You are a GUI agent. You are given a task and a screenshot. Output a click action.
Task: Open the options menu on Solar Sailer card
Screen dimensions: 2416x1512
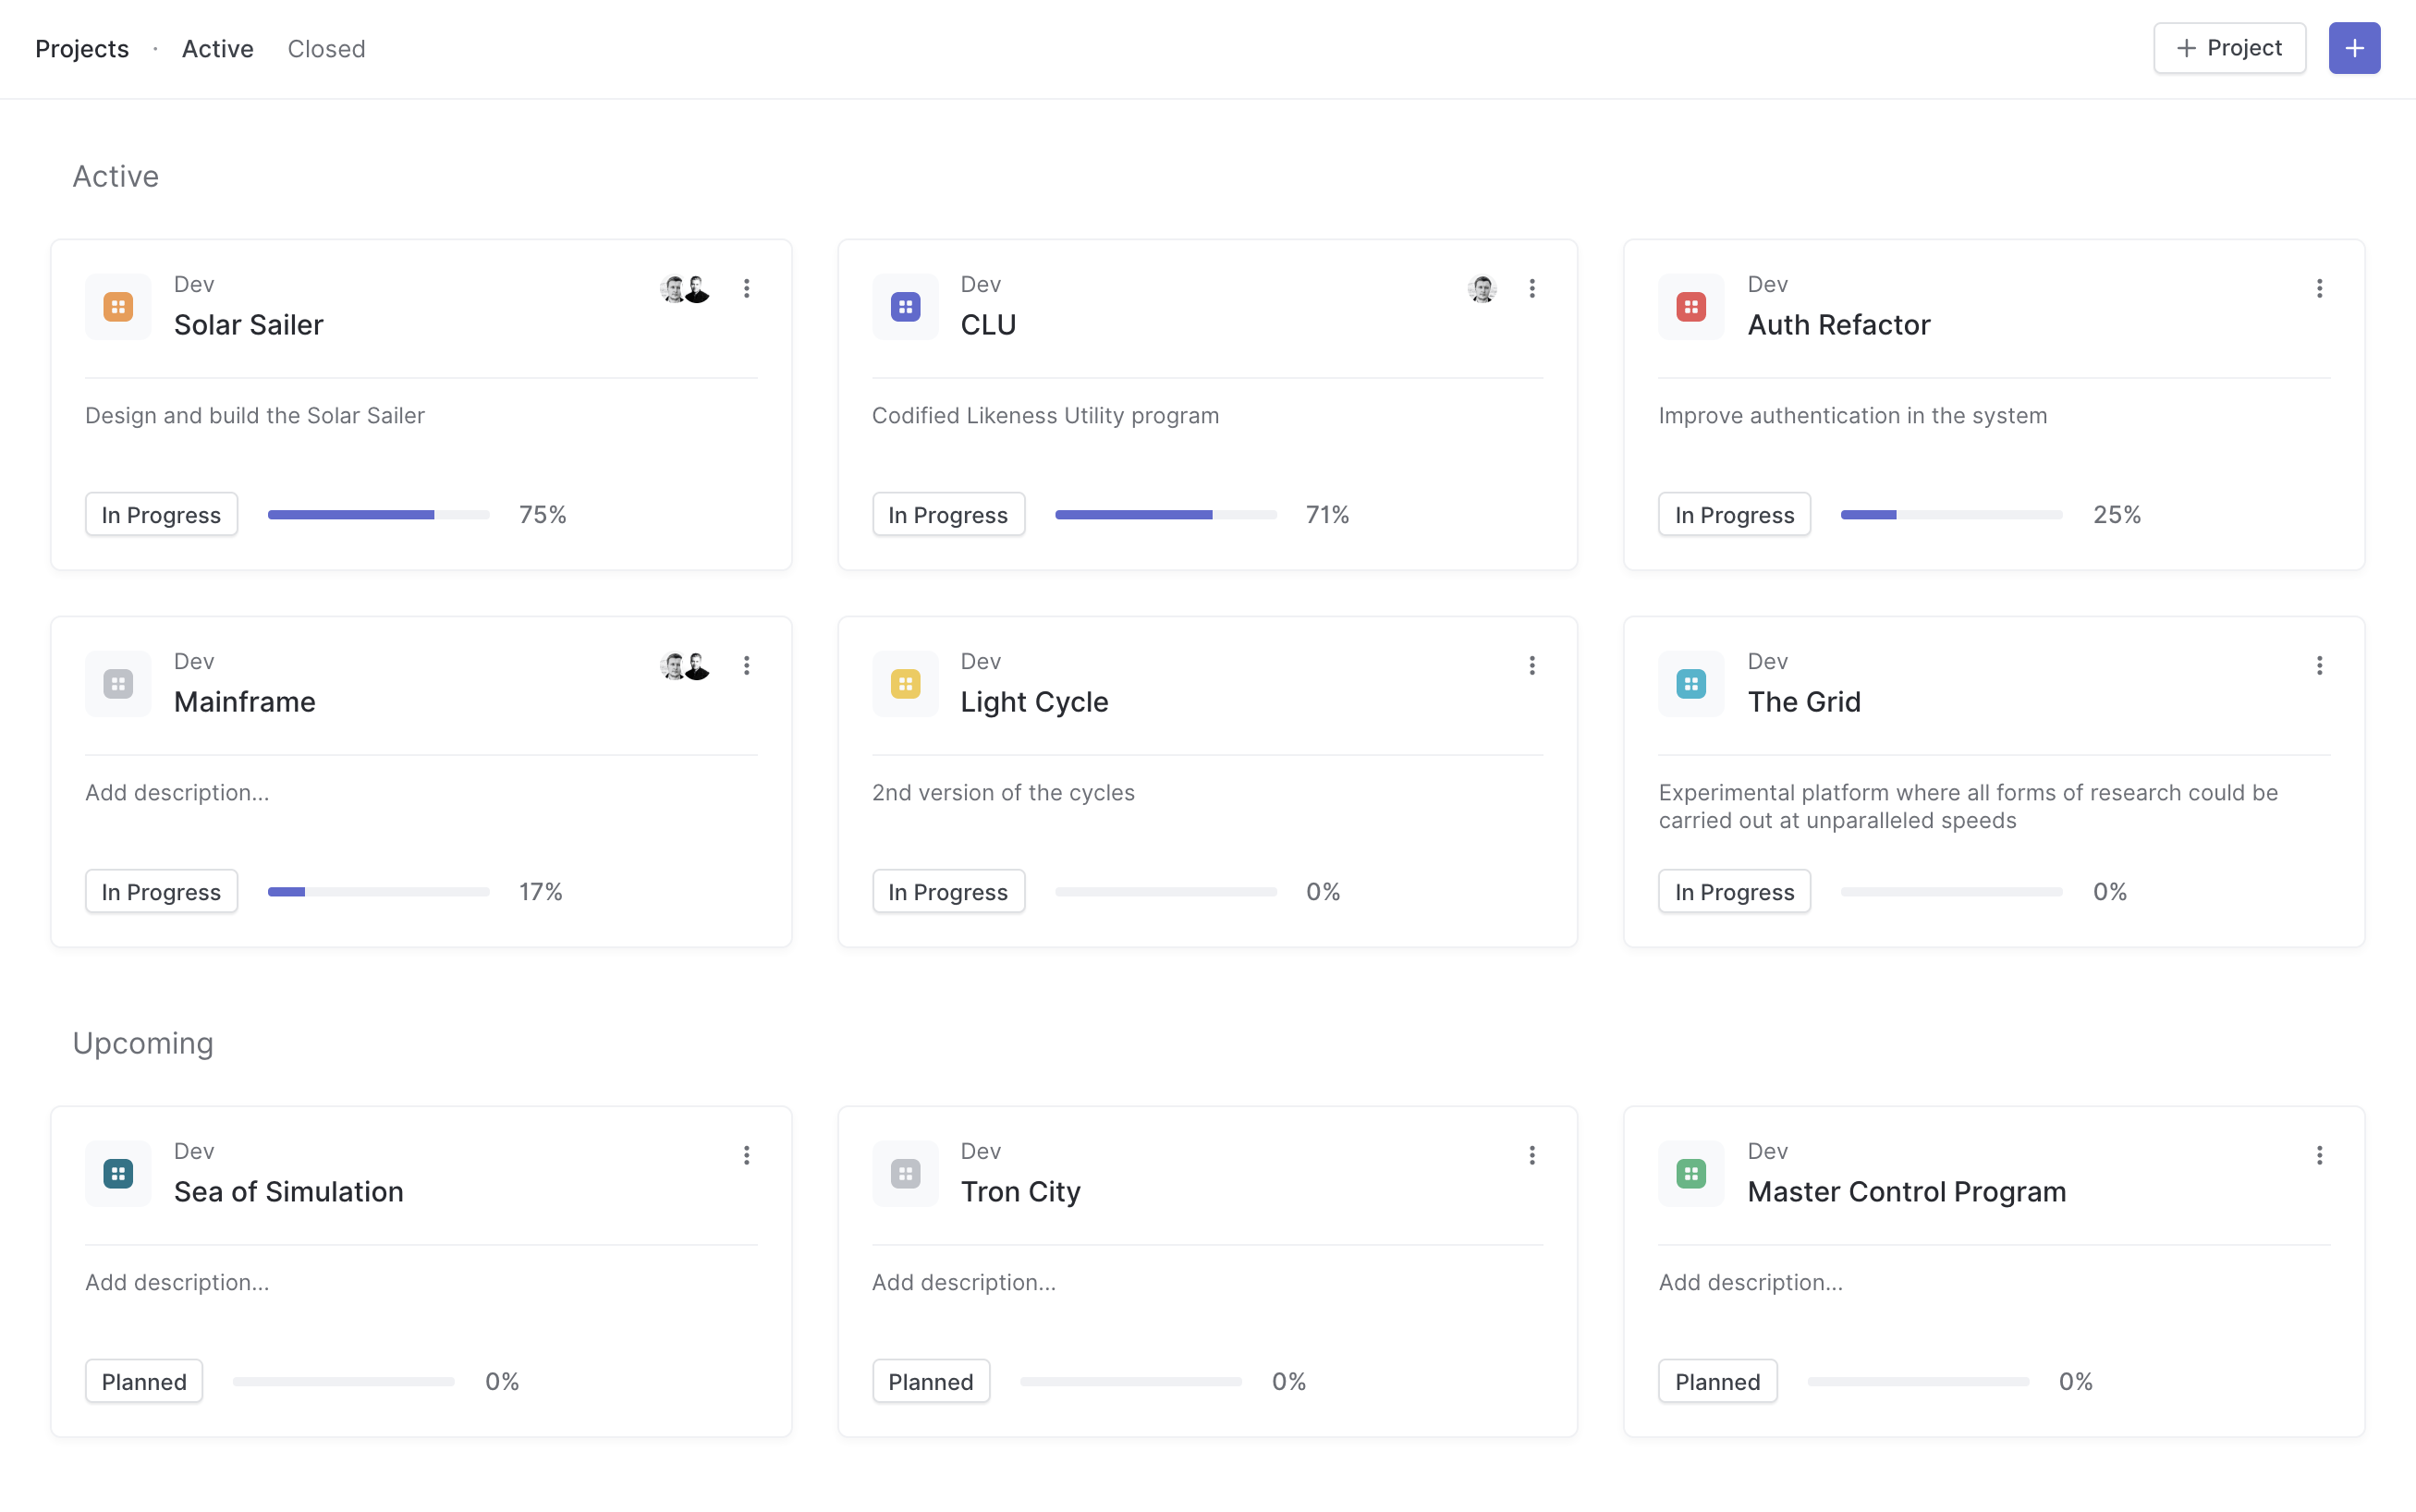(746, 288)
